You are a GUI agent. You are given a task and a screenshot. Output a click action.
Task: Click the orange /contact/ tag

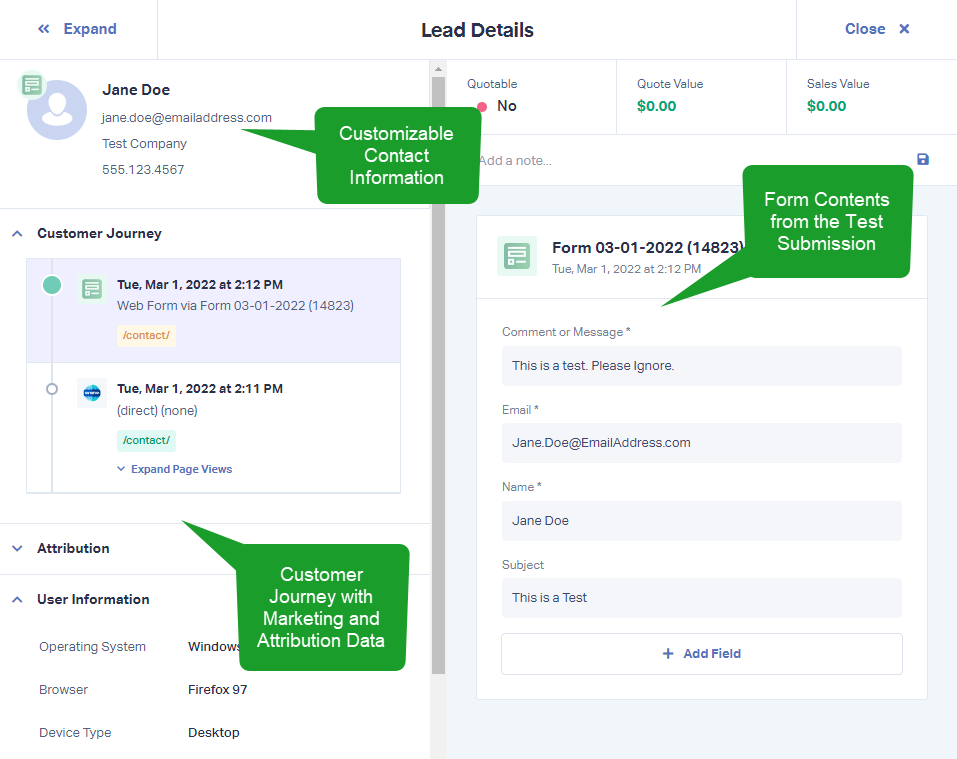(146, 336)
